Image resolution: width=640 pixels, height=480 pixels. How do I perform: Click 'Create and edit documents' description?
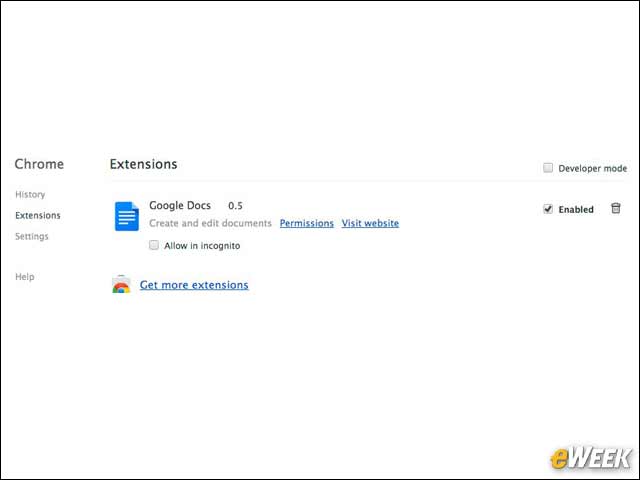(210, 223)
